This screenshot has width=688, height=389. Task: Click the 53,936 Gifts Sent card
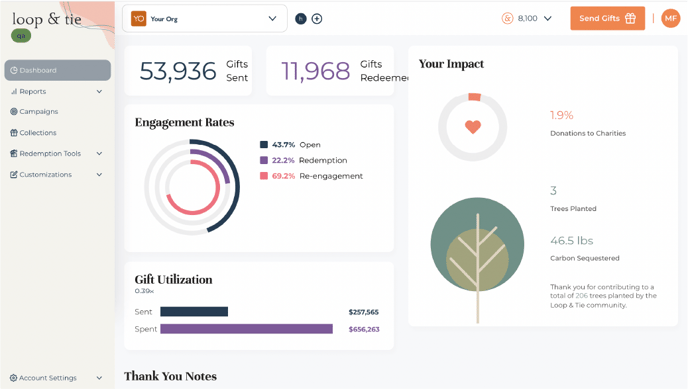click(188, 71)
